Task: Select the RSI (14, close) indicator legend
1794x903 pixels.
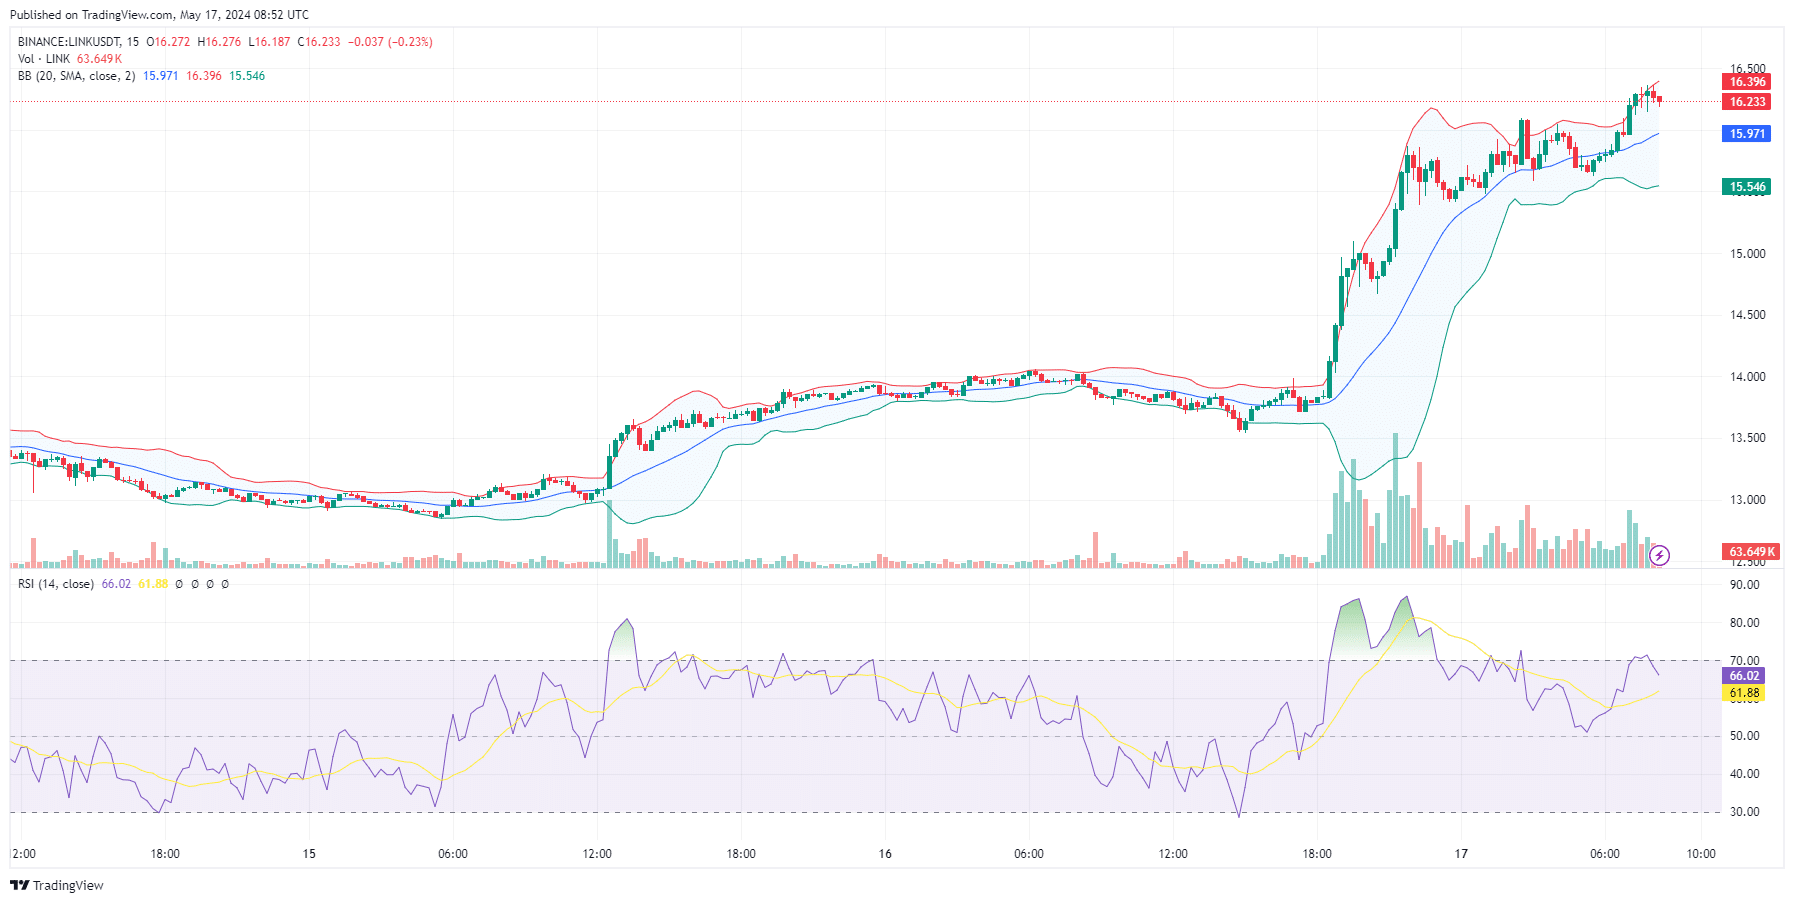Action: pos(56,584)
